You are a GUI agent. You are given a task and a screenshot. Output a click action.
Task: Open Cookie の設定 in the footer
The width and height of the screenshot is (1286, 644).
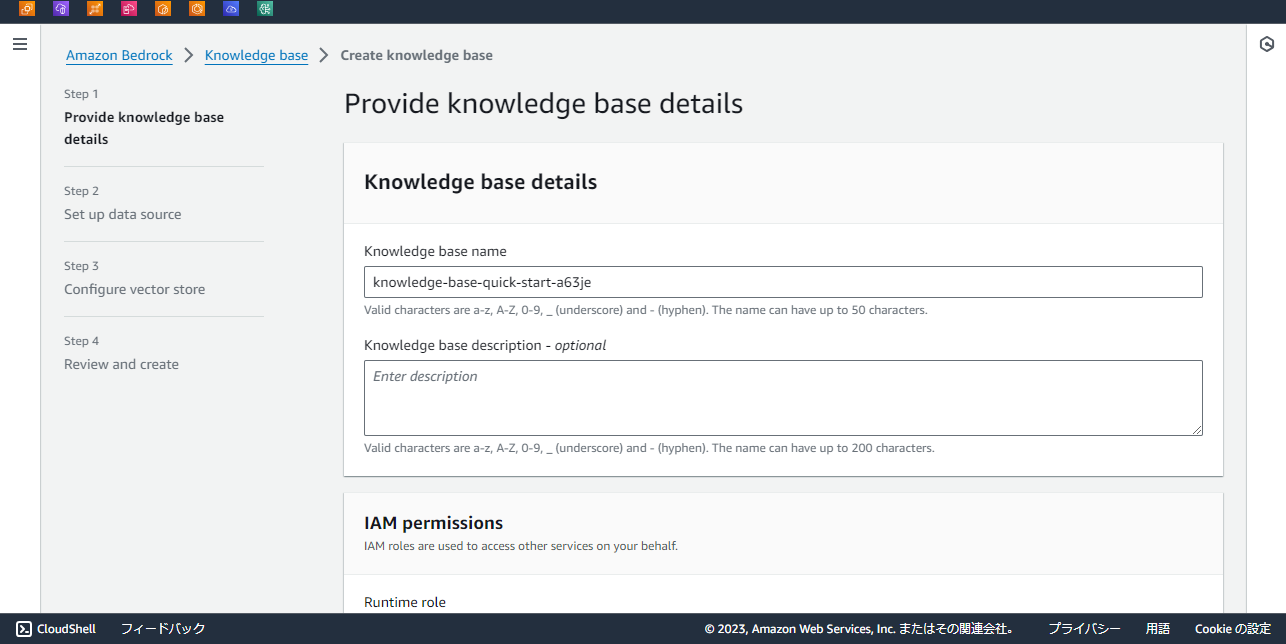tap(1231, 628)
